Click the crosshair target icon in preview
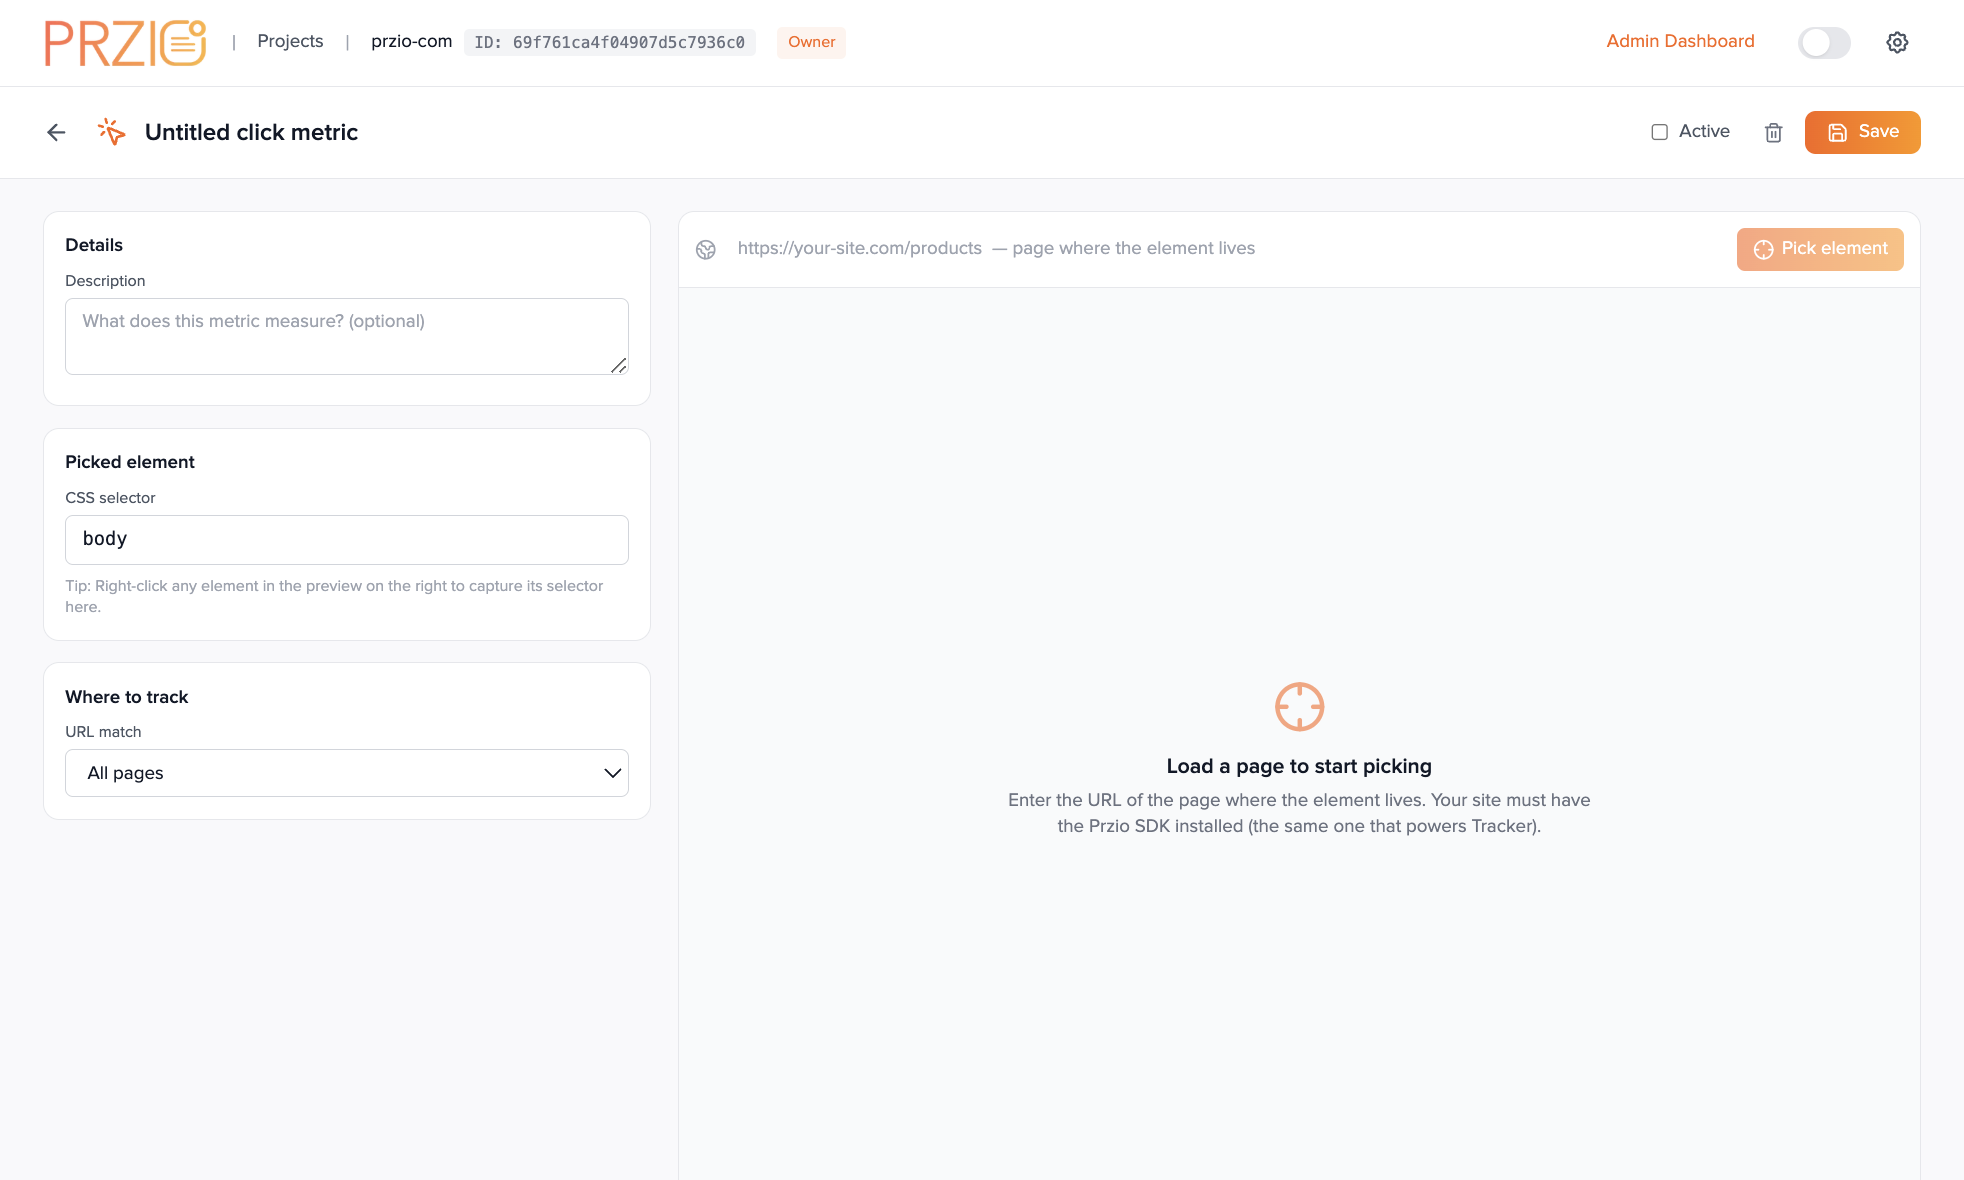1964x1180 pixels. click(x=1299, y=707)
